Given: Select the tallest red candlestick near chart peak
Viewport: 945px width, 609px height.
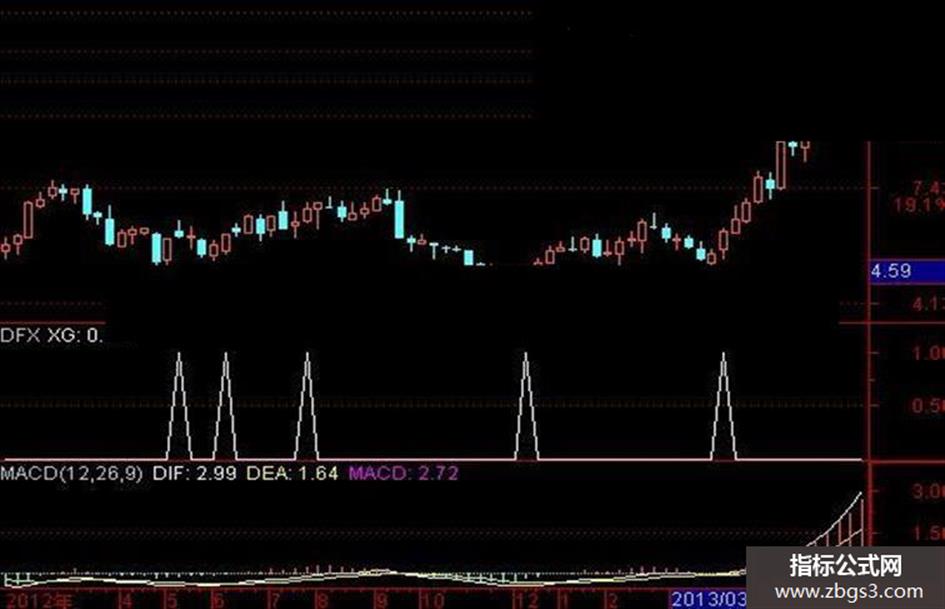Looking at the screenshot, I should (x=781, y=165).
